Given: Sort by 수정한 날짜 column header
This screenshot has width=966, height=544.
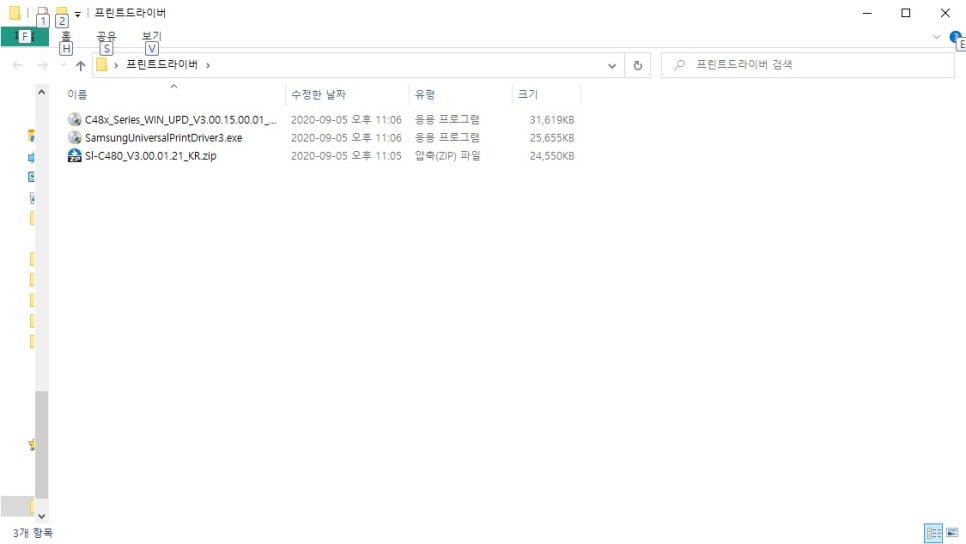Looking at the screenshot, I should tap(347, 94).
